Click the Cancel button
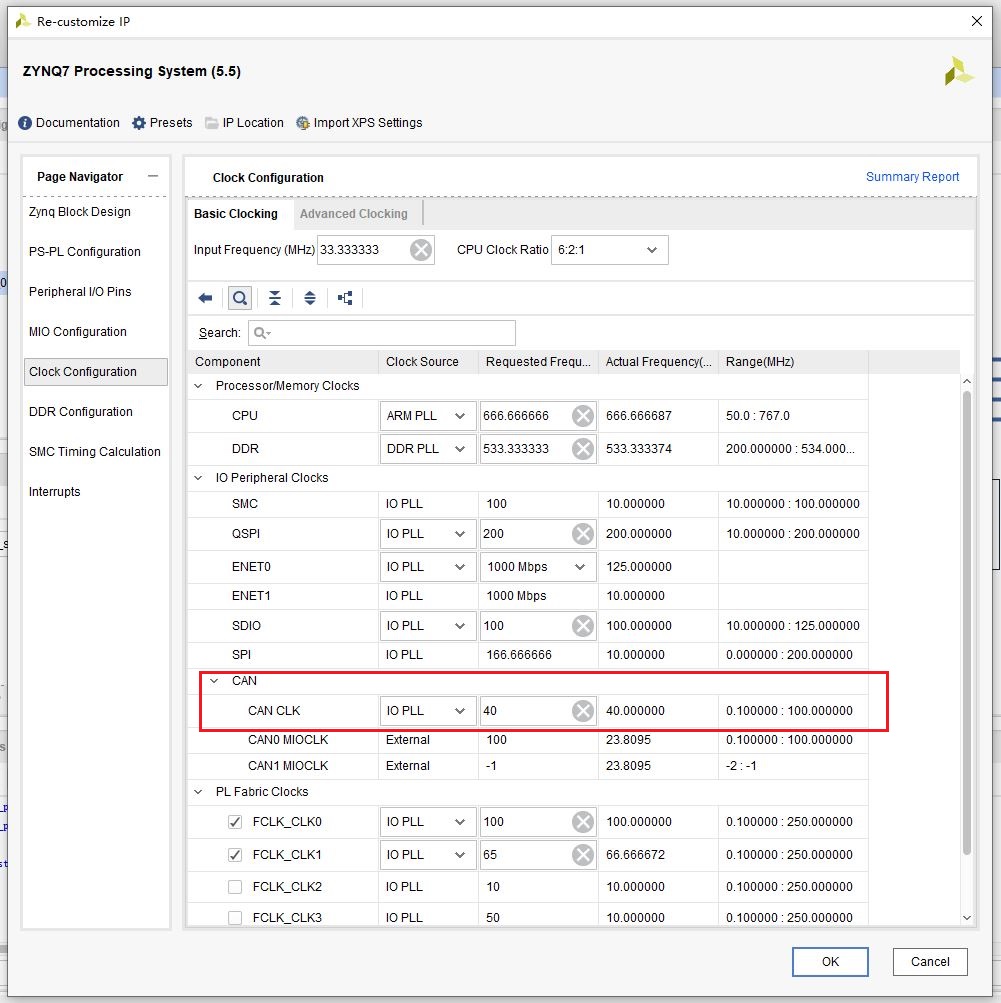Screen dimensions: 1001x1003 [930, 961]
